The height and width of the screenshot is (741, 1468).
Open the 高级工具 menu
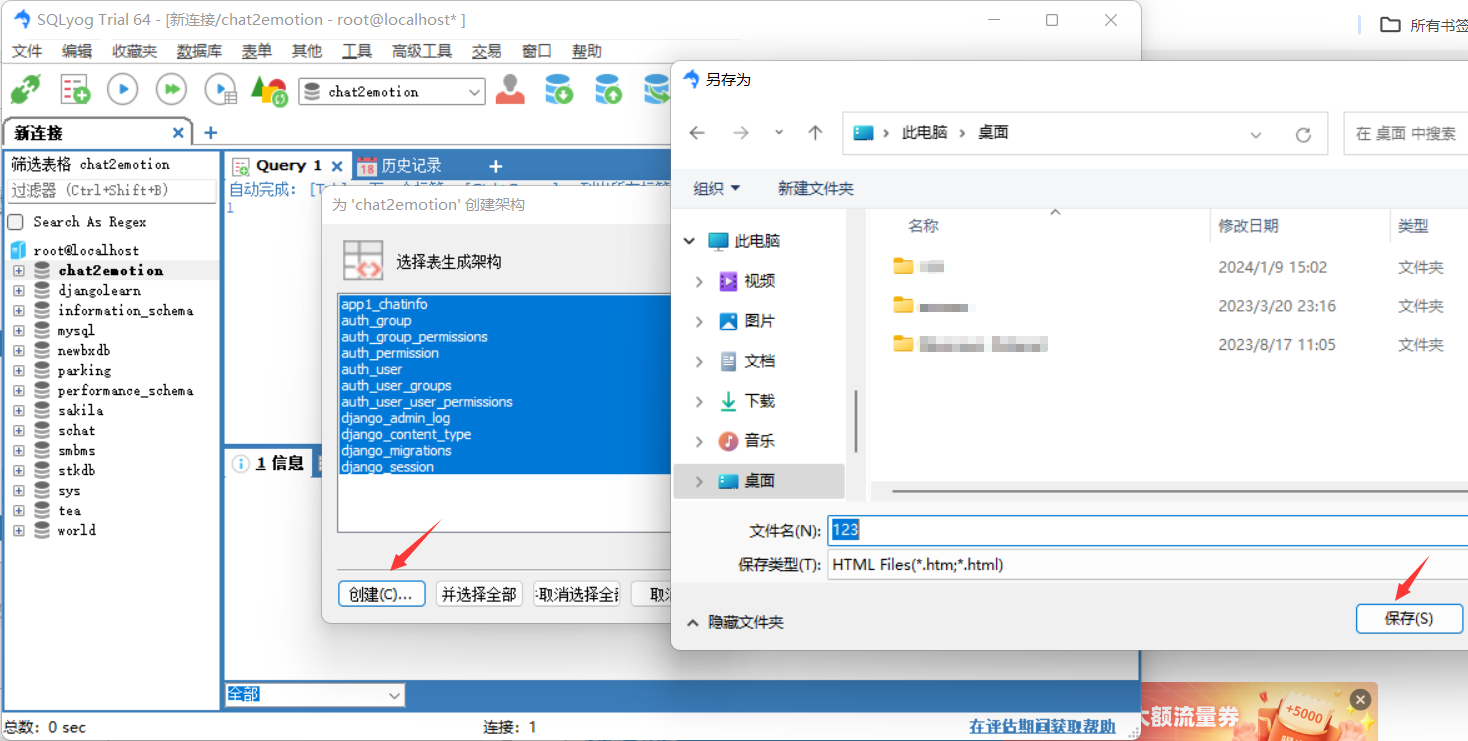click(x=422, y=51)
